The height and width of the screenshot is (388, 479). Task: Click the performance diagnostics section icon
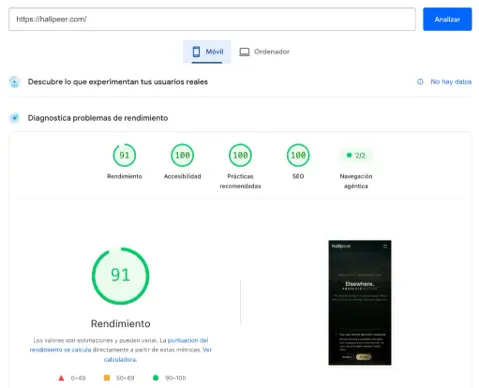click(x=14, y=118)
